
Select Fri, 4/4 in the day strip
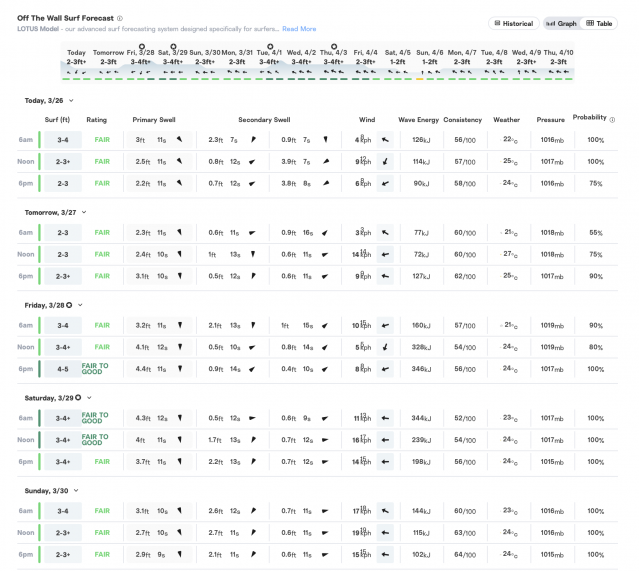pyautogui.click(x=366, y=63)
